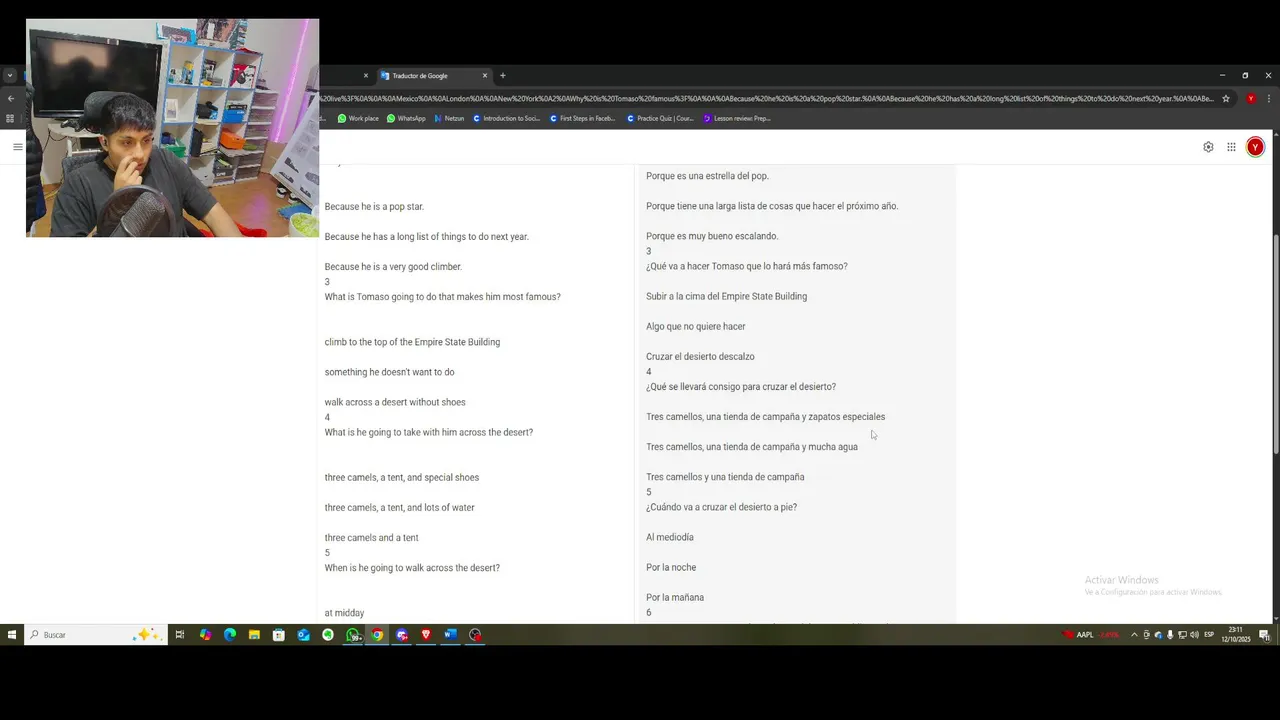Click the microphone tray icon
1280x720 pixels.
point(1170,635)
